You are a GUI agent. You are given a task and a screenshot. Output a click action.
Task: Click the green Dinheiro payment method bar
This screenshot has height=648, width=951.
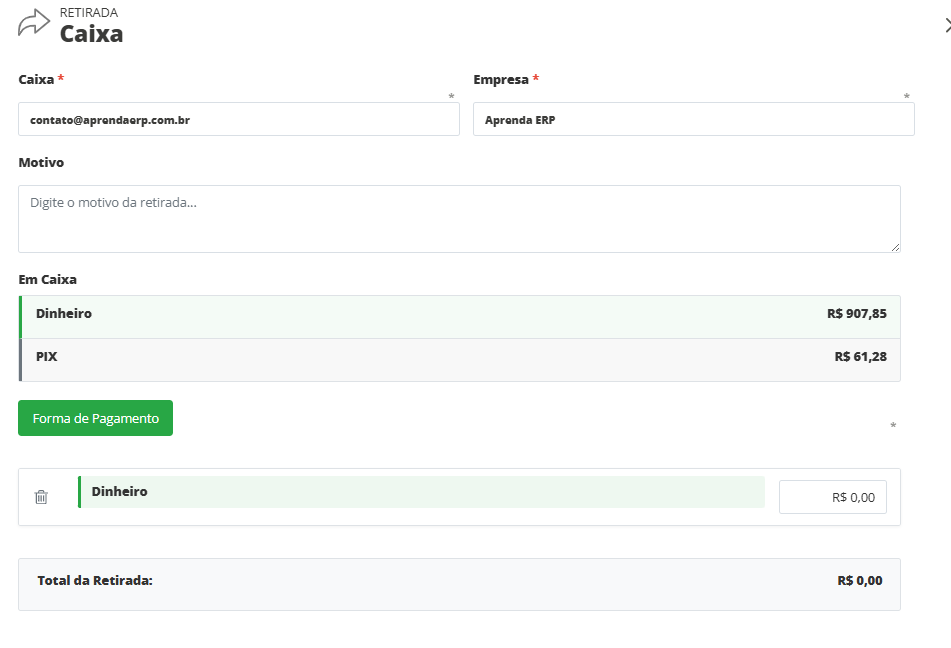(x=421, y=492)
